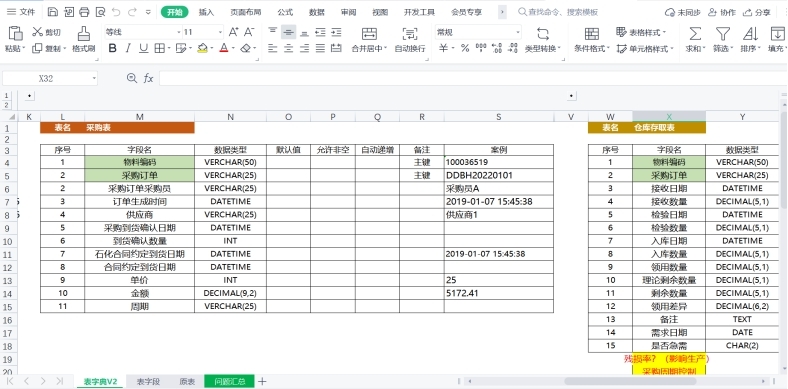Center text horizontally
This screenshot has width=788, height=389.
[x=288, y=48]
